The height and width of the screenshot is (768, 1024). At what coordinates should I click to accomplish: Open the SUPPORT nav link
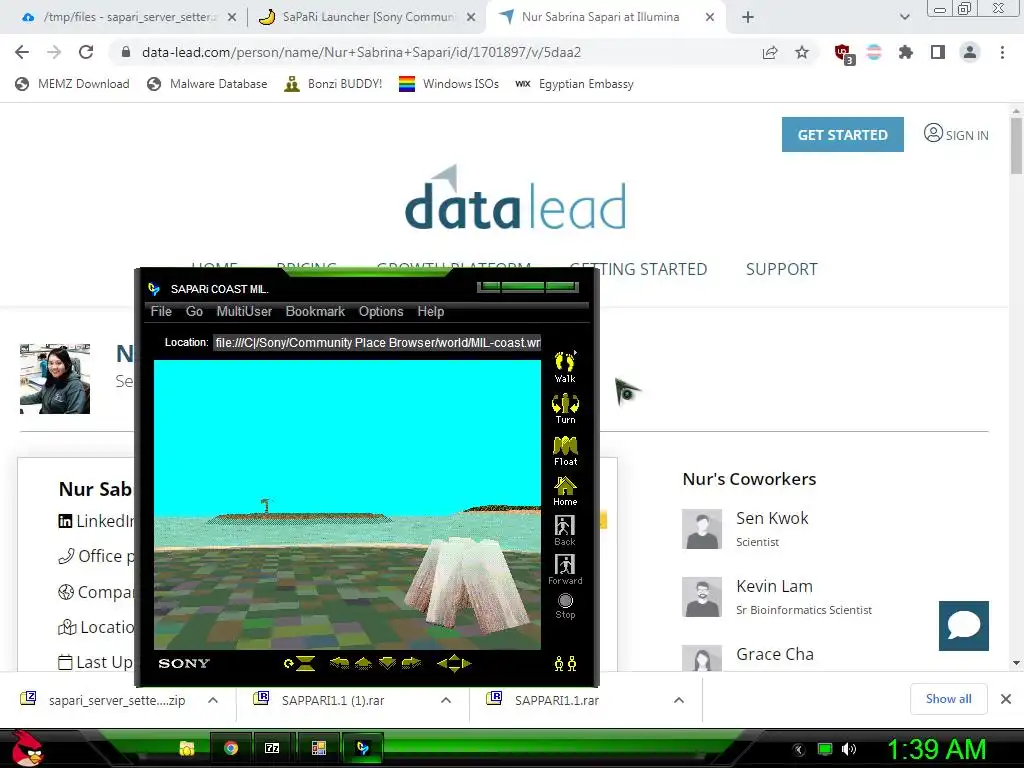(782, 269)
